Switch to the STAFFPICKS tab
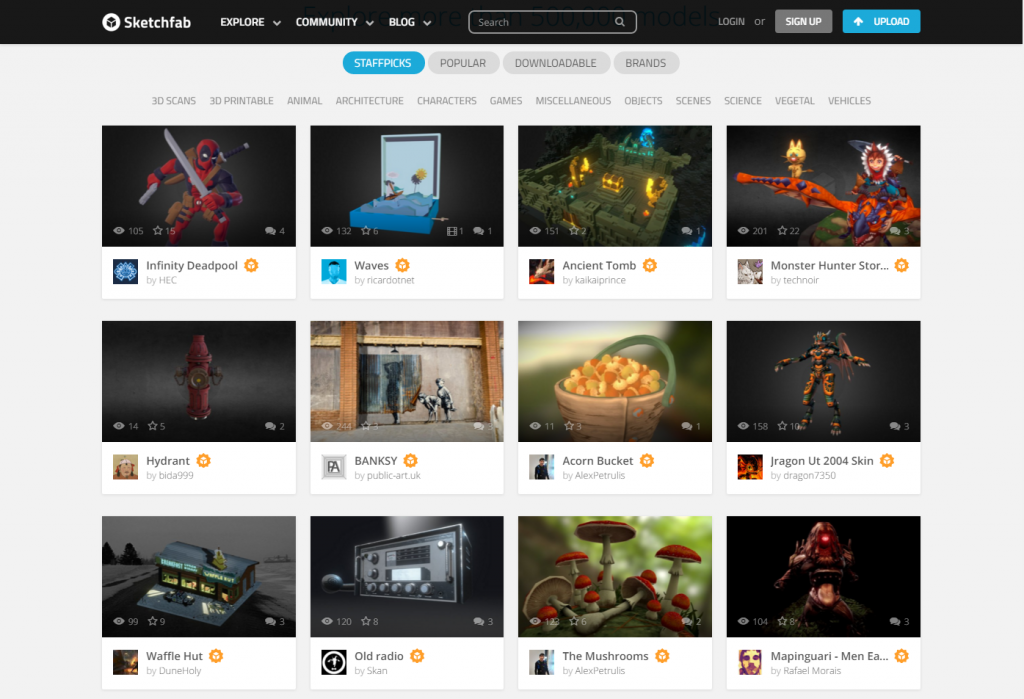1024x699 pixels. pos(383,63)
